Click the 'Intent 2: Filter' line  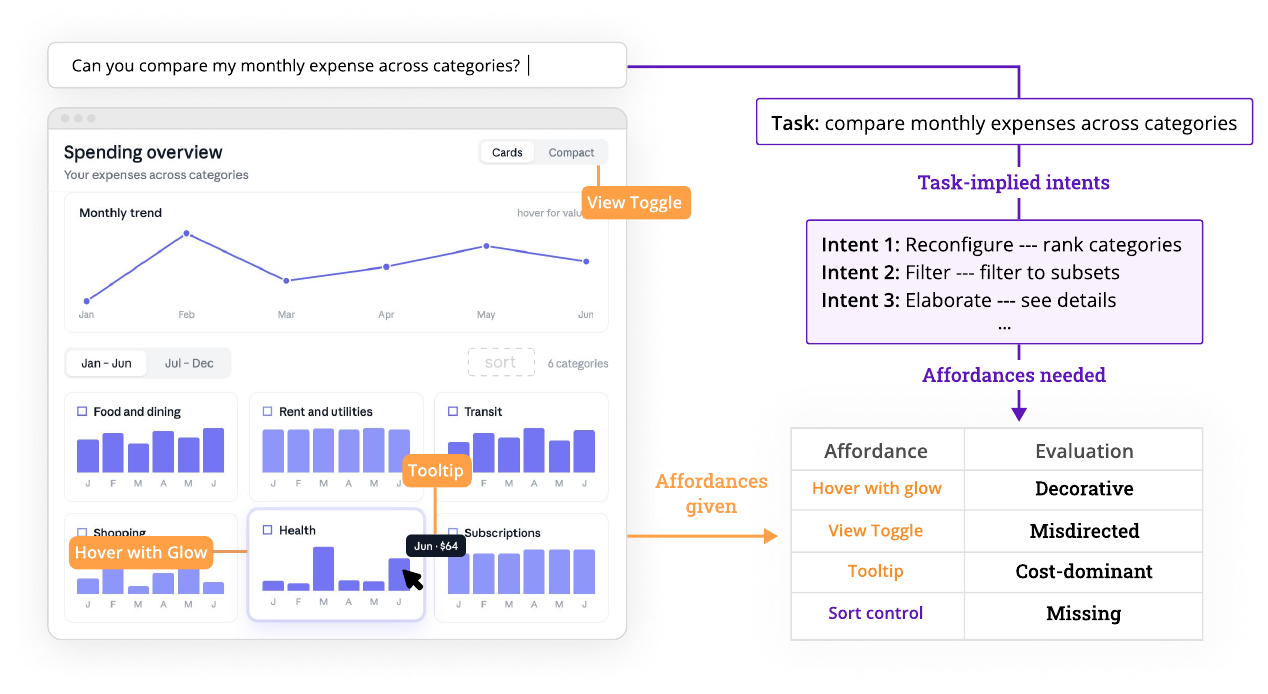970,272
